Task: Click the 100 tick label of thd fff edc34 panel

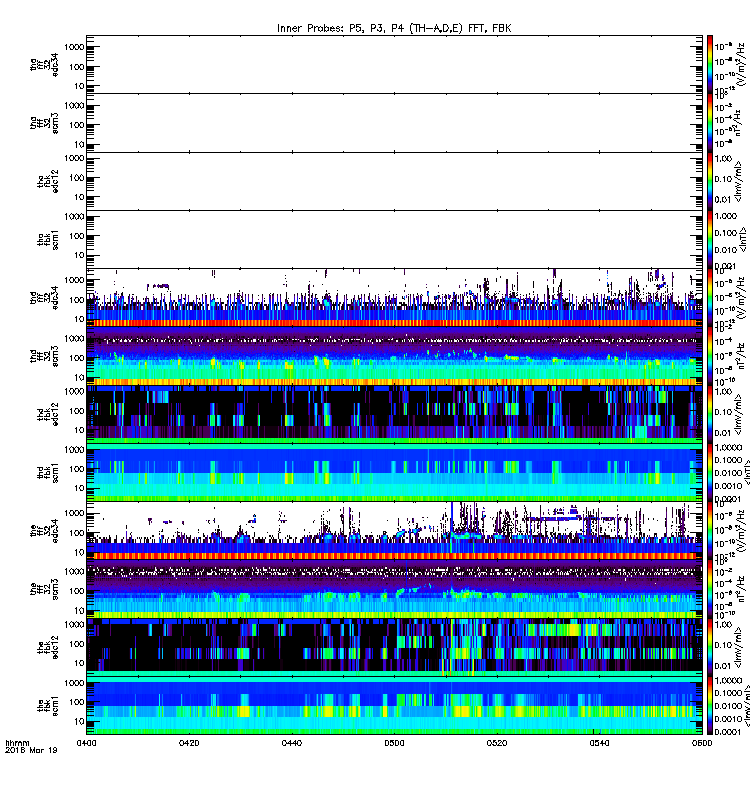Action: 77,299
